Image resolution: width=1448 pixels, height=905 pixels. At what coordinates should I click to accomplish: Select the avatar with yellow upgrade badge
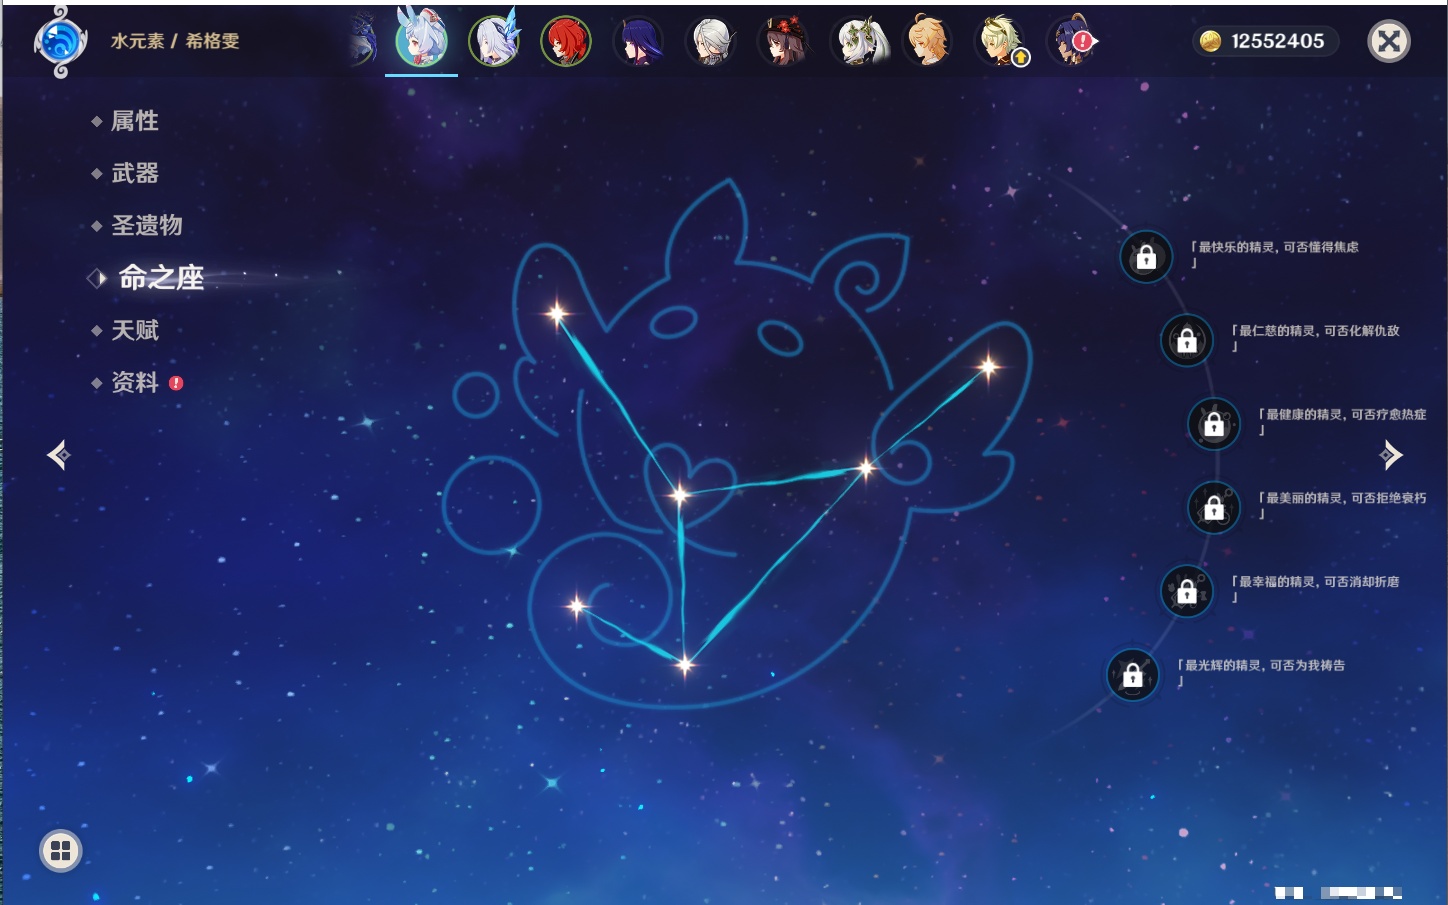(x=1000, y=42)
